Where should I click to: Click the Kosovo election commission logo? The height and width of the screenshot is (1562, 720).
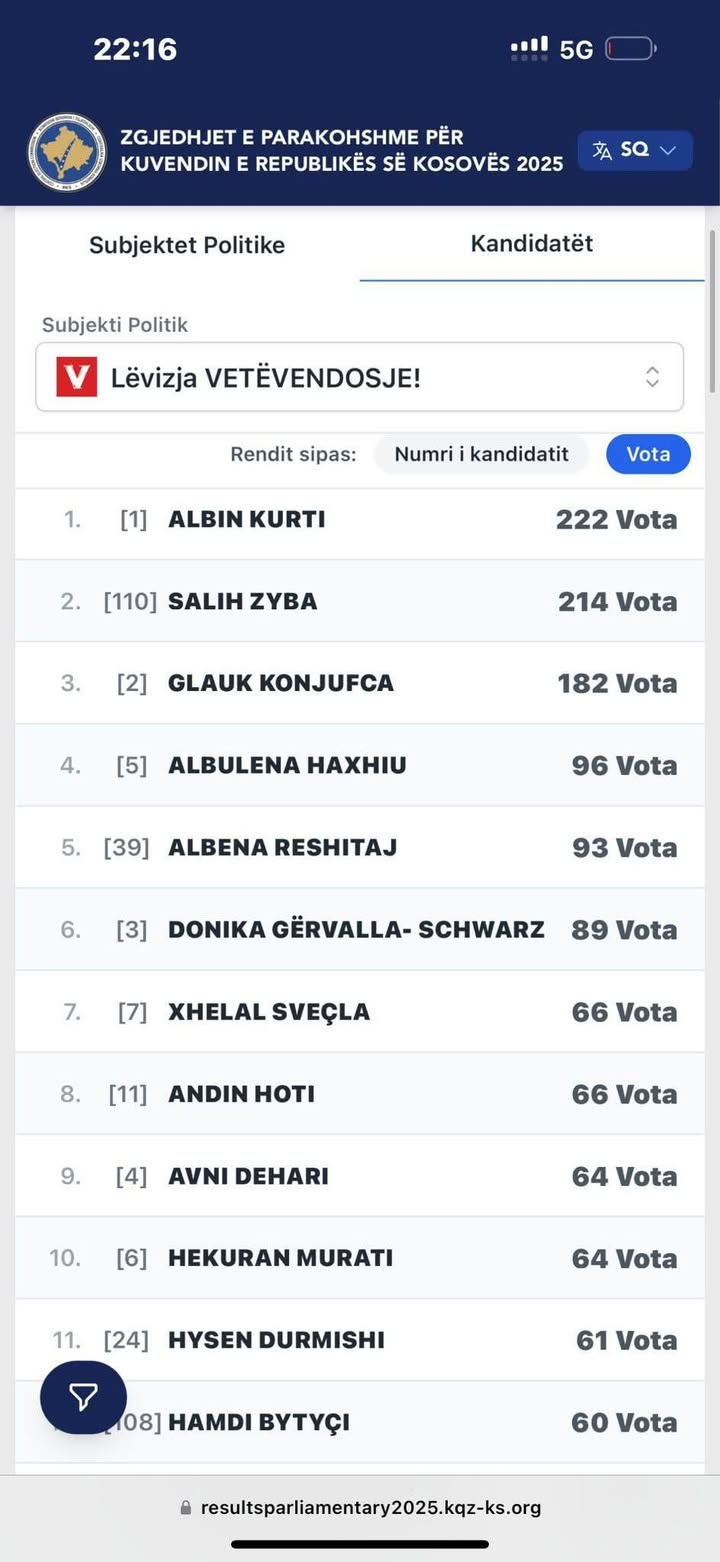click(x=67, y=152)
